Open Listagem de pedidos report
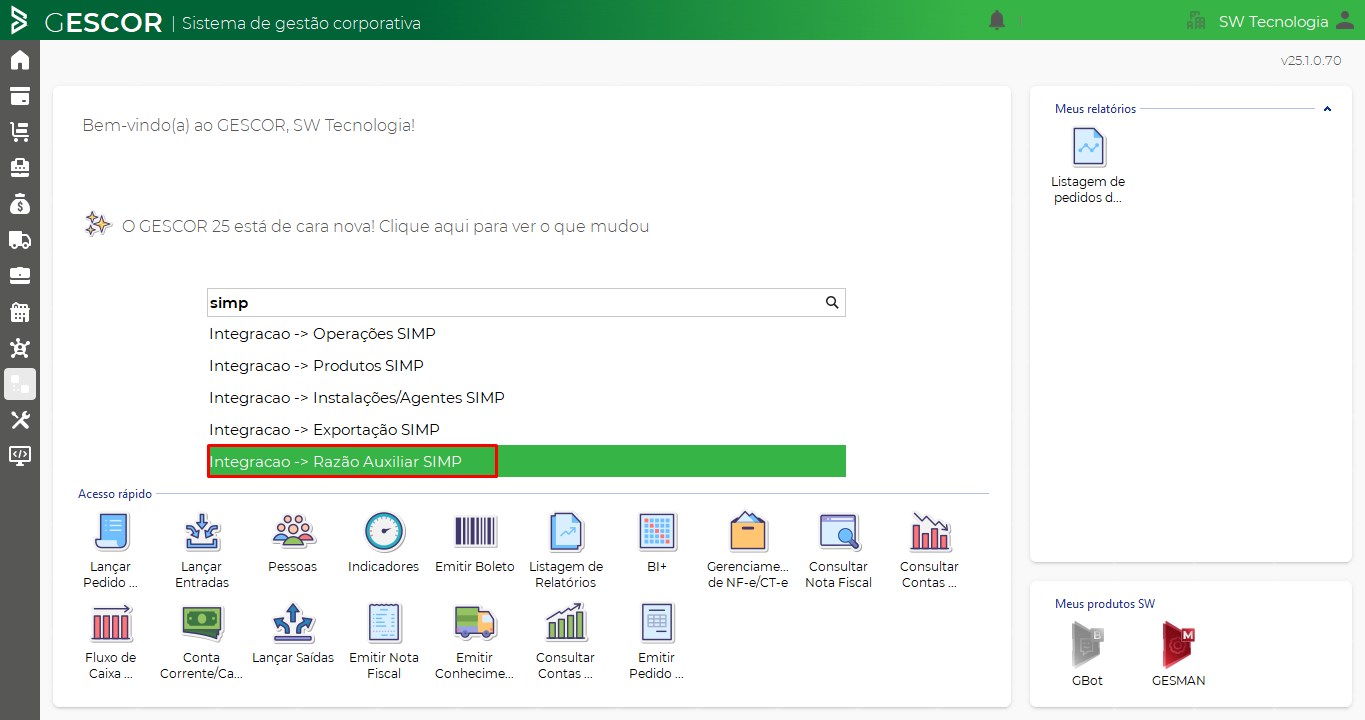This screenshot has width=1365, height=720. pyautogui.click(x=1088, y=166)
